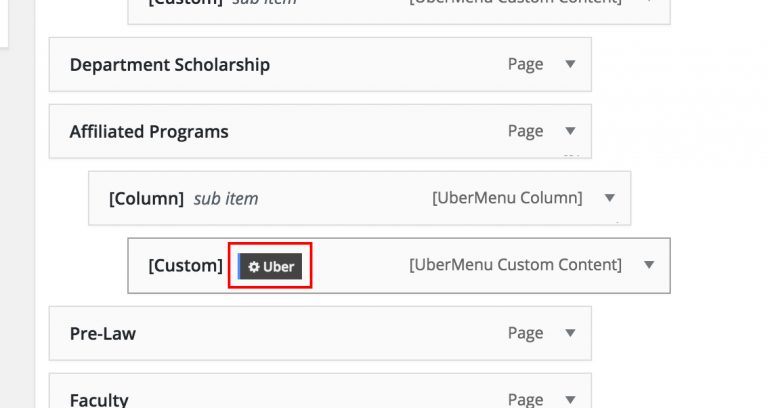Select the Faculty menu item title

(99, 400)
